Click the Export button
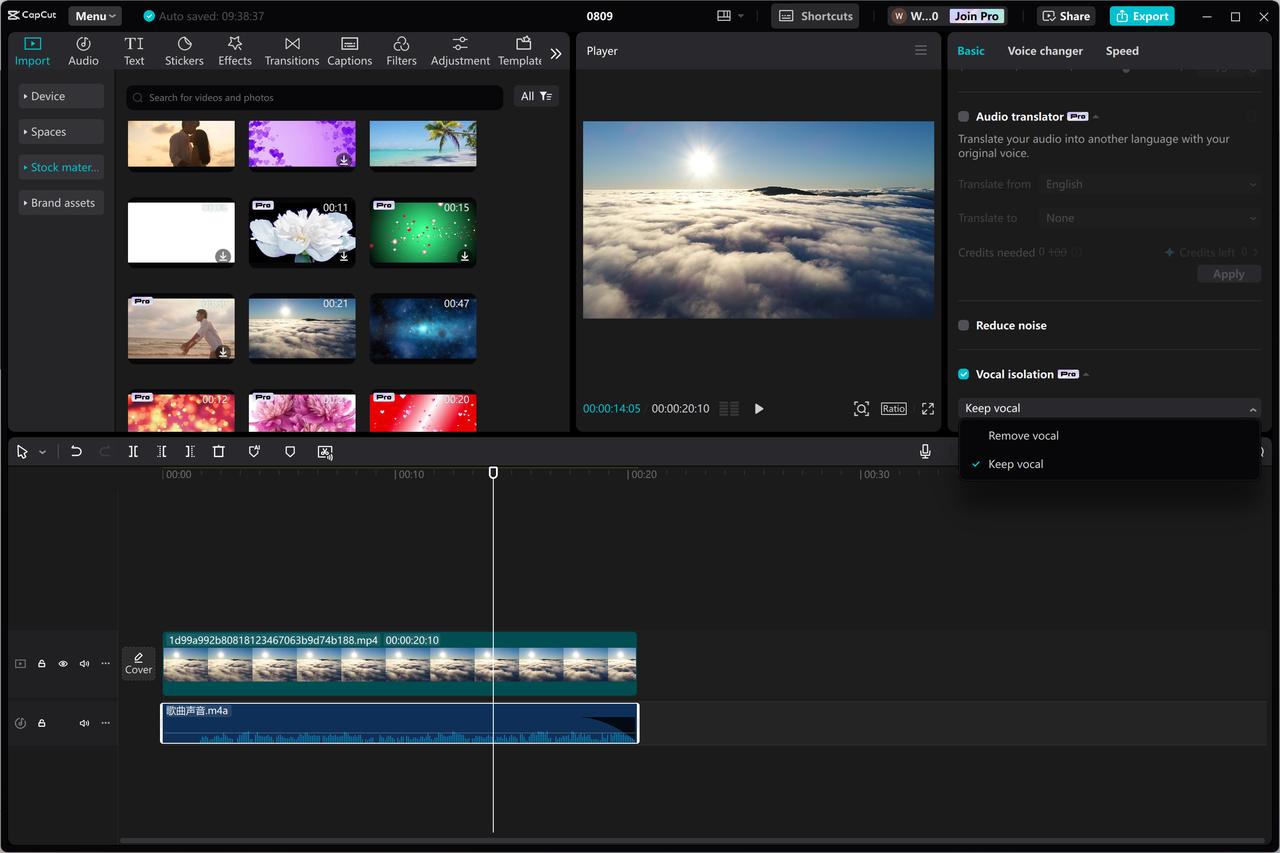 1141,15
